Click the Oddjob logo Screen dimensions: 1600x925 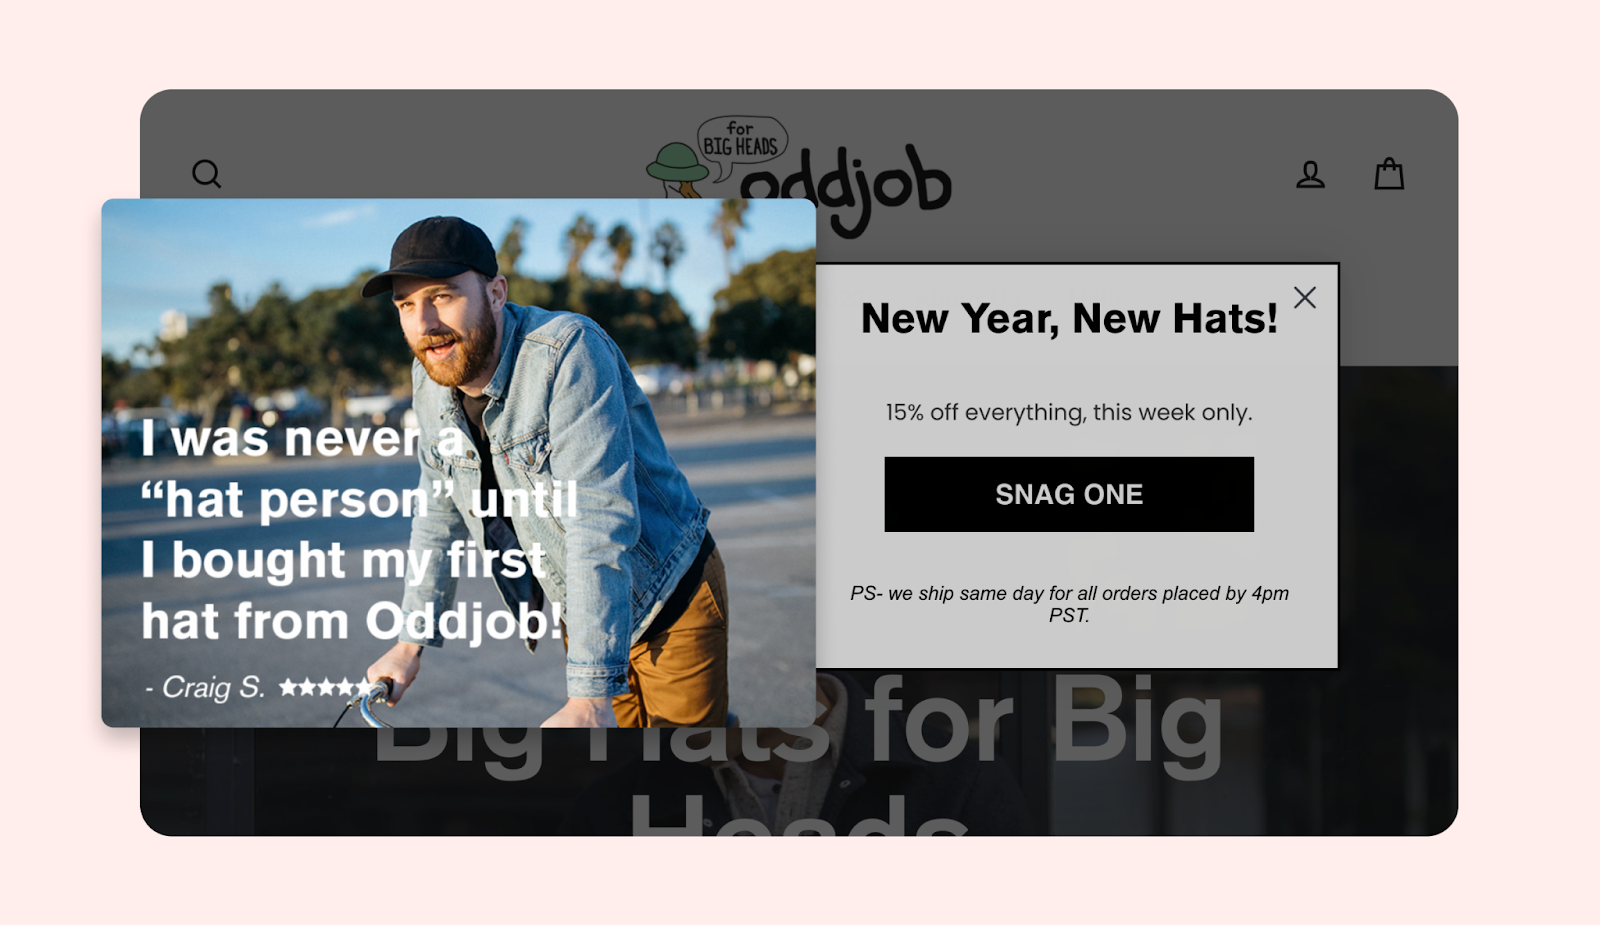coord(798,176)
